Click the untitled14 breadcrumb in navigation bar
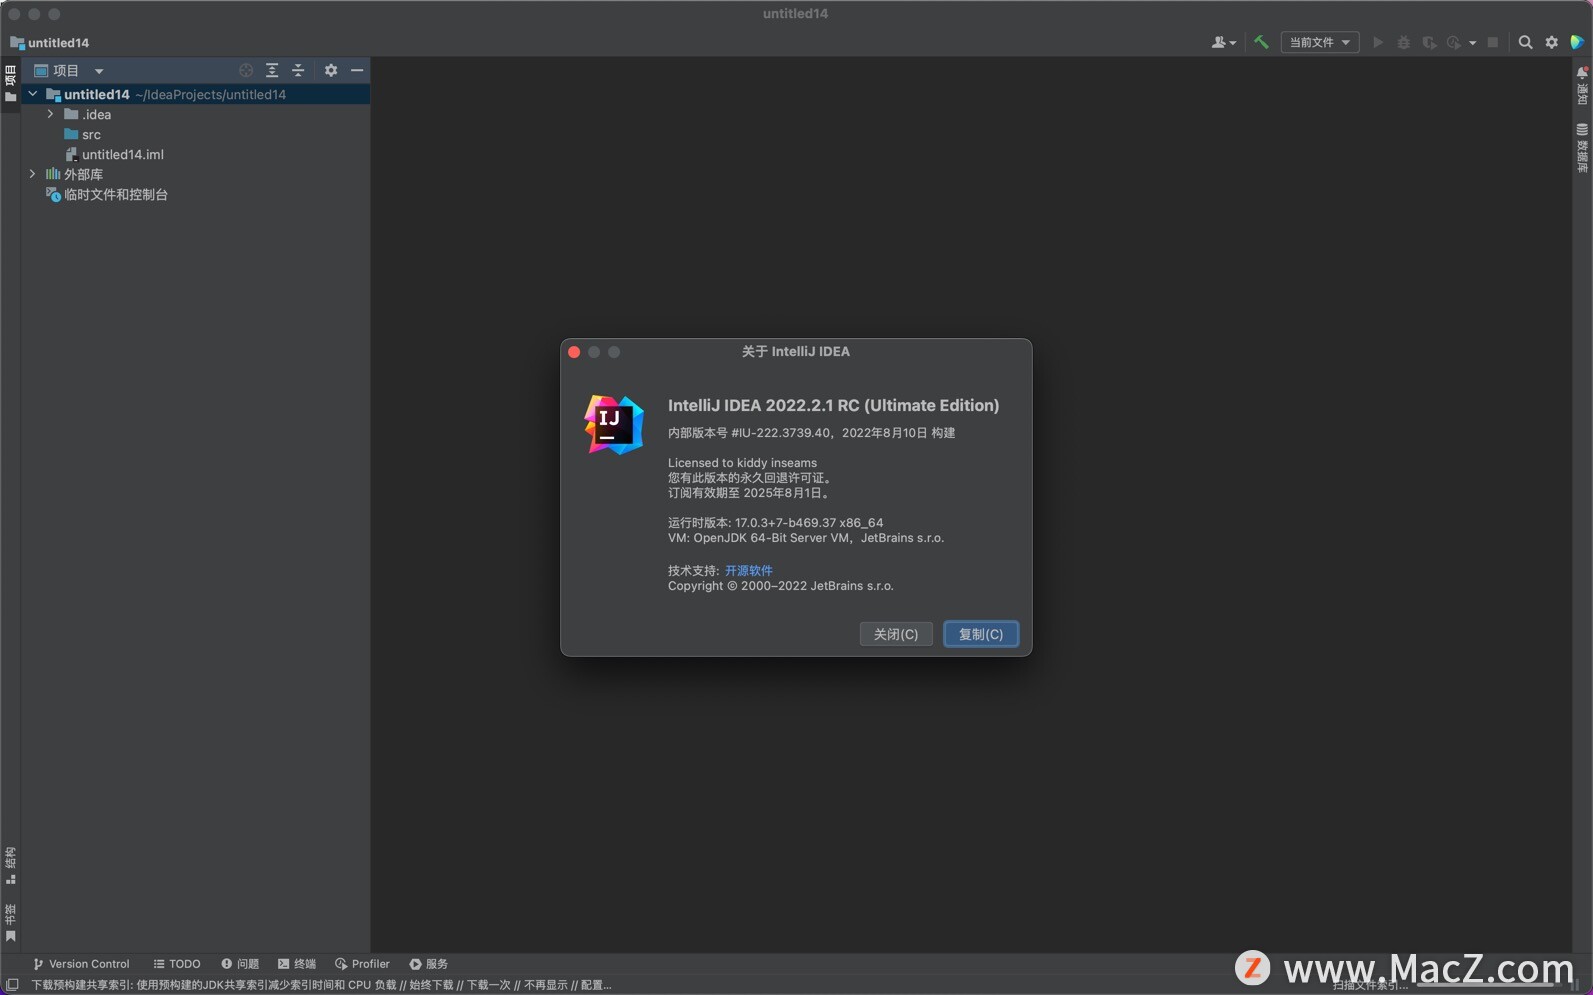 [x=49, y=43]
